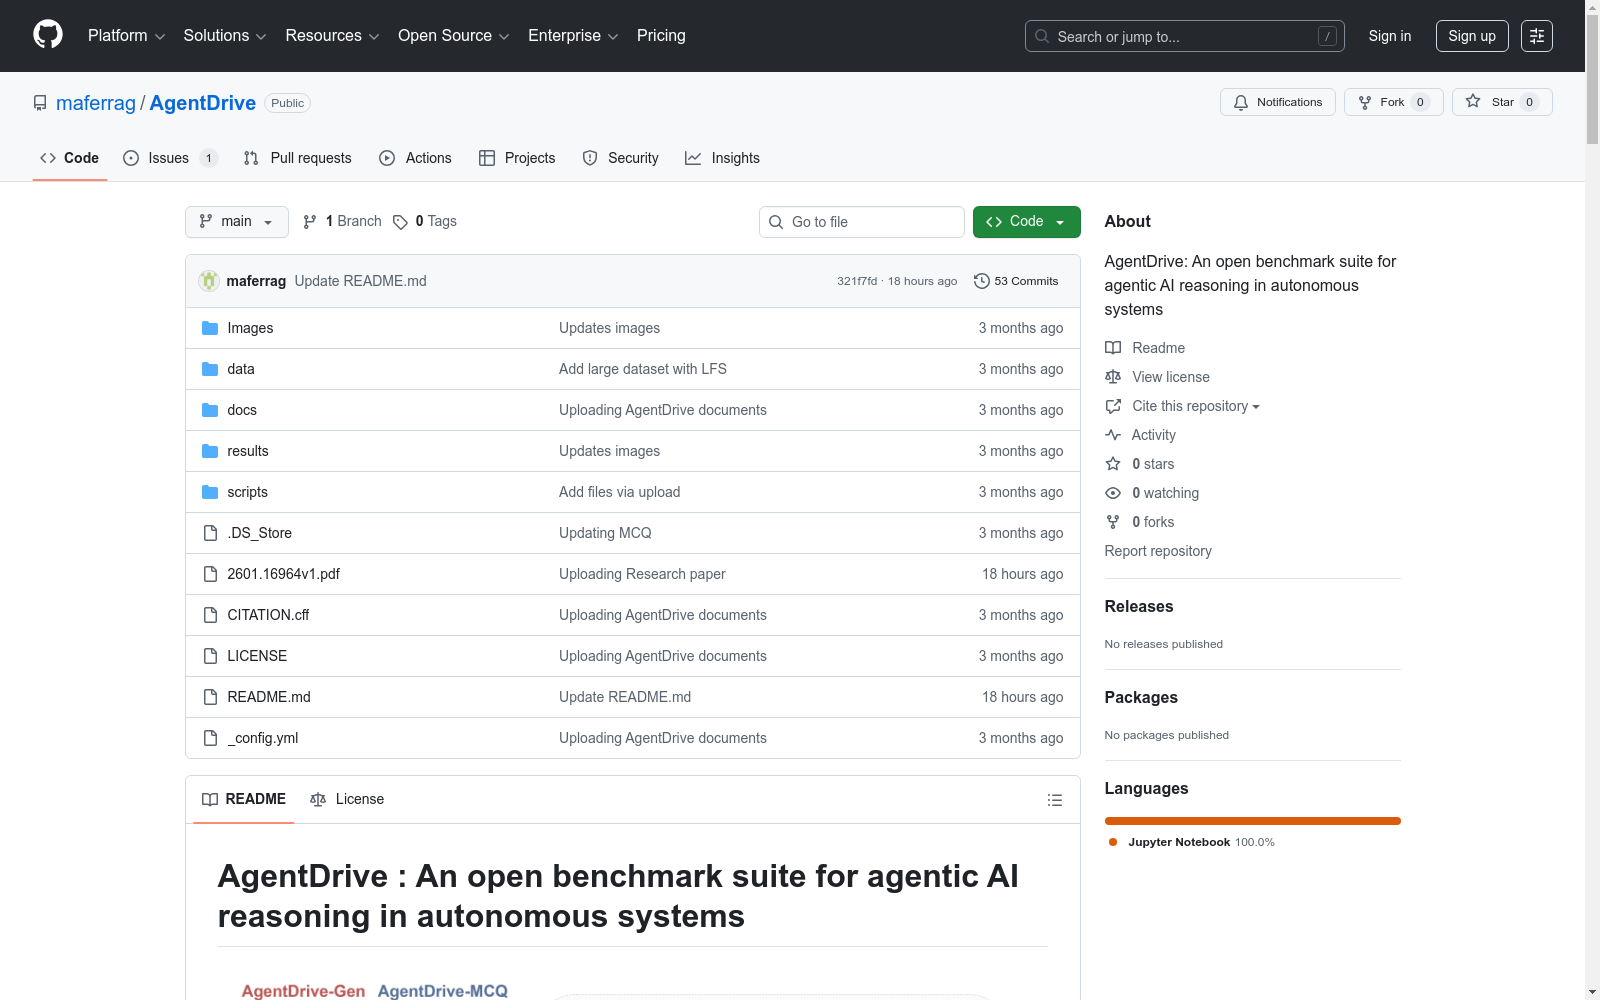Click the forks icon in About sidebar
The height and width of the screenshot is (1000, 1600).
coord(1113,522)
